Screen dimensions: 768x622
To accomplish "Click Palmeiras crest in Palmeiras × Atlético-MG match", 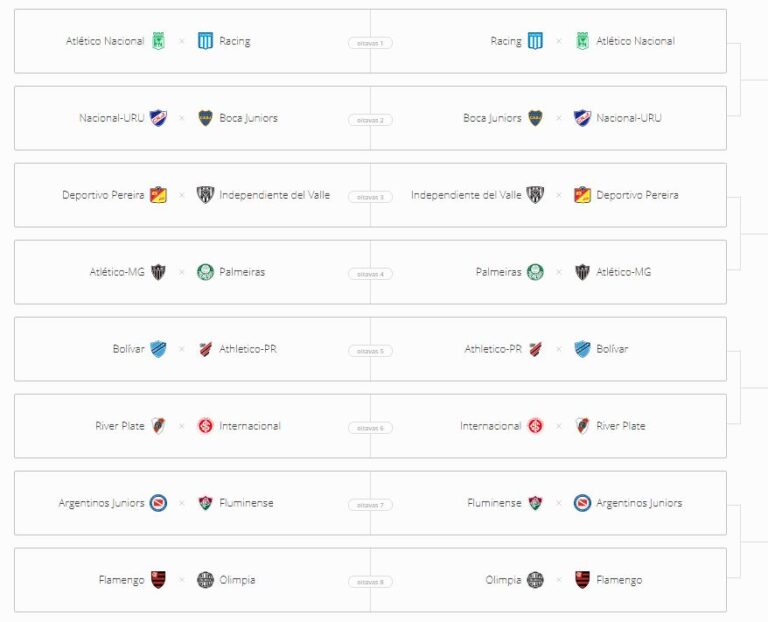I will click(535, 272).
